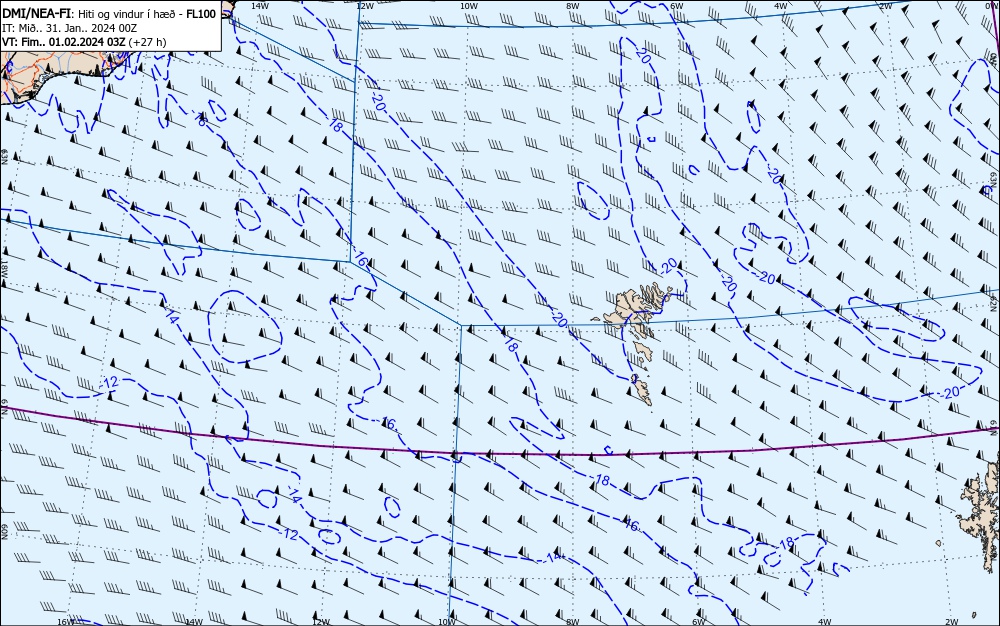Viewport: 1000px width, 626px height.
Task: Click the 8W longitude label on the bottom edge
Action: (573, 622)
